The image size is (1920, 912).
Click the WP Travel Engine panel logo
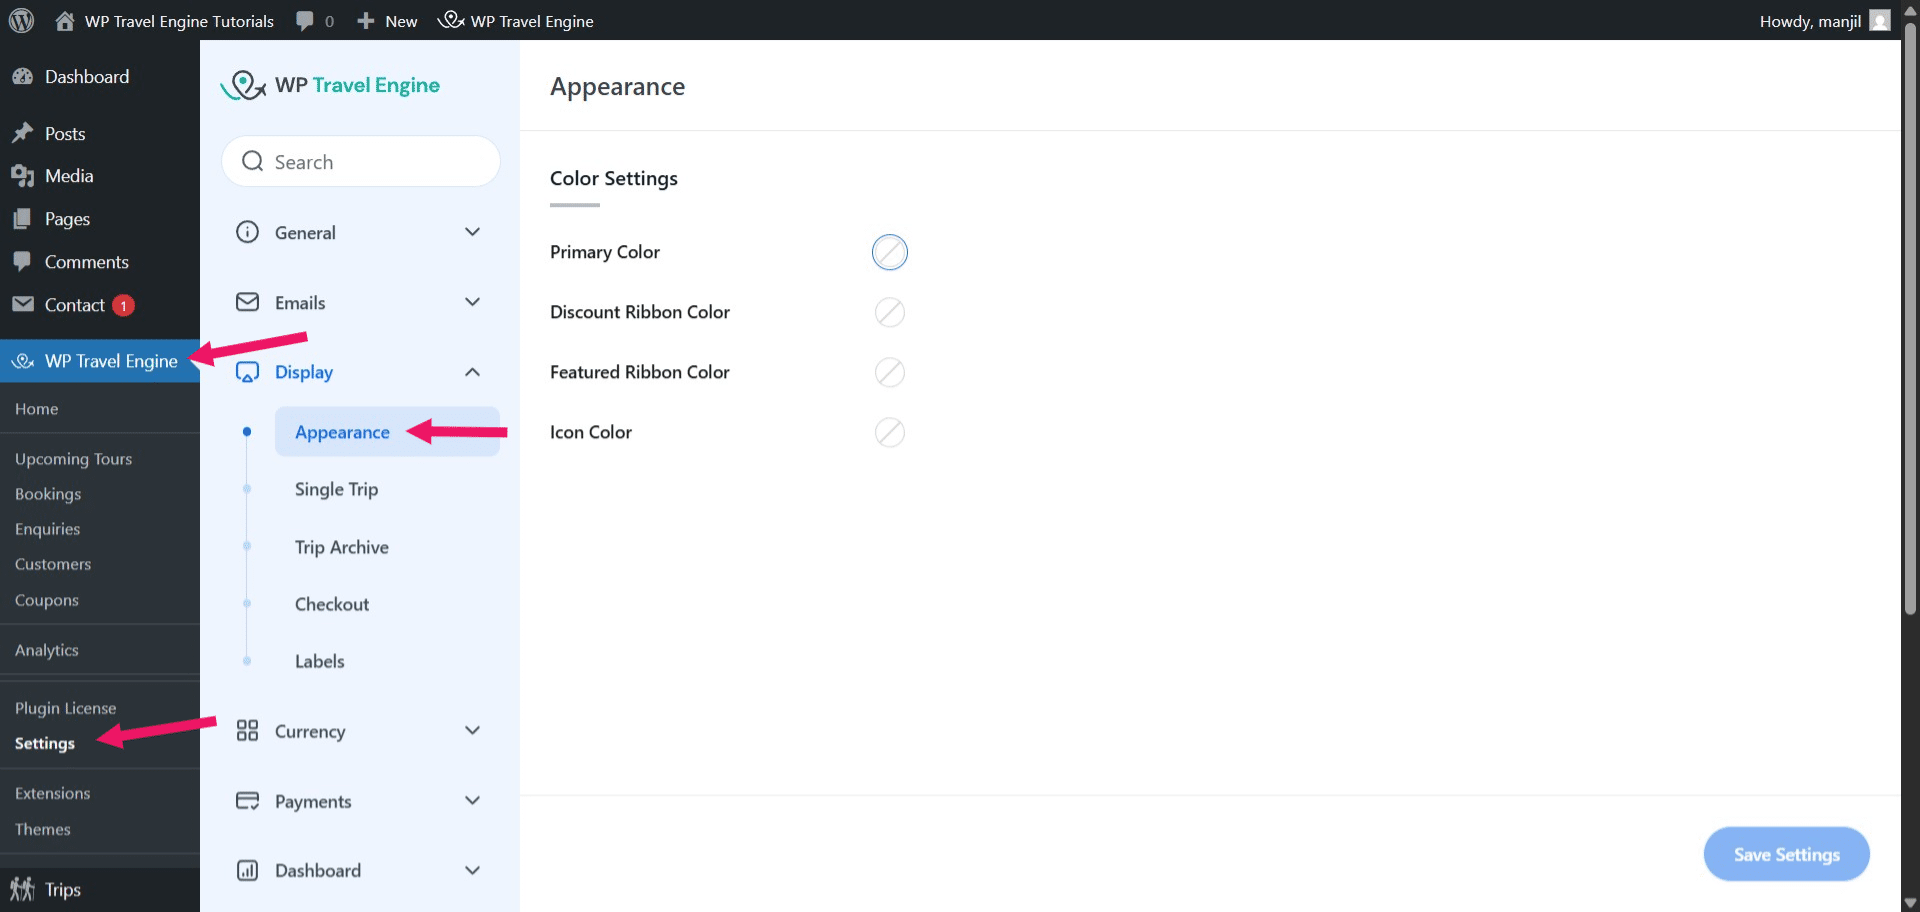[330, 85]
